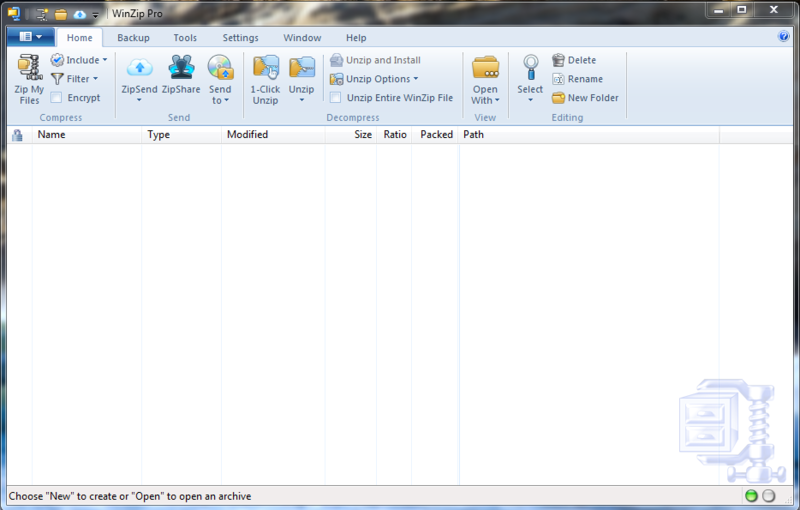Screen dimensions: 800x510
Task: Click the 1-Click Unzip icon
Action: click(266, 67)
